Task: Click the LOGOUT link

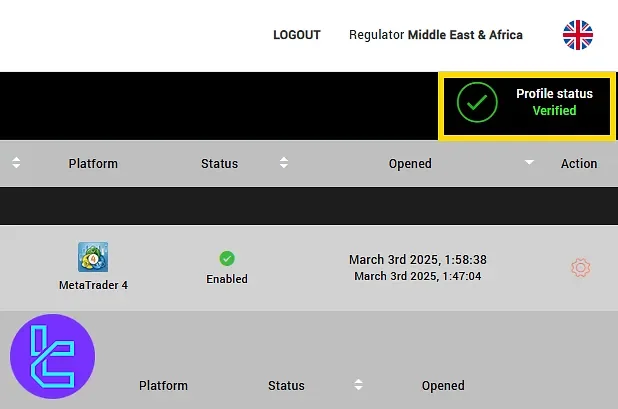Action: 296,35
